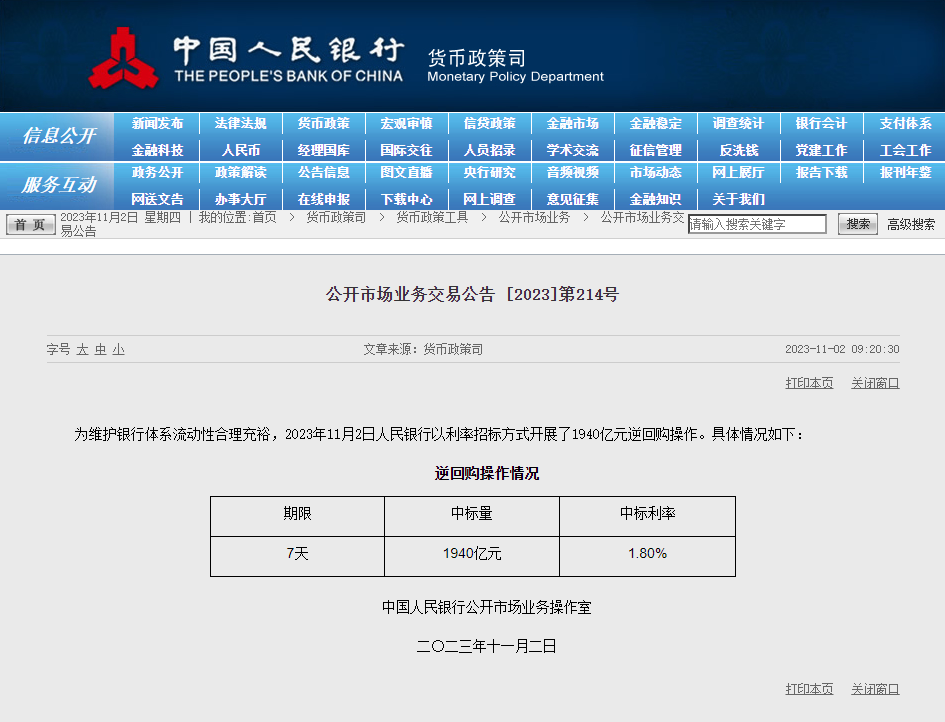Open 高级搜索 advanced search
The width and height of the screenshot is (945, 722).
pyautogui.click(x=911, y=225)
